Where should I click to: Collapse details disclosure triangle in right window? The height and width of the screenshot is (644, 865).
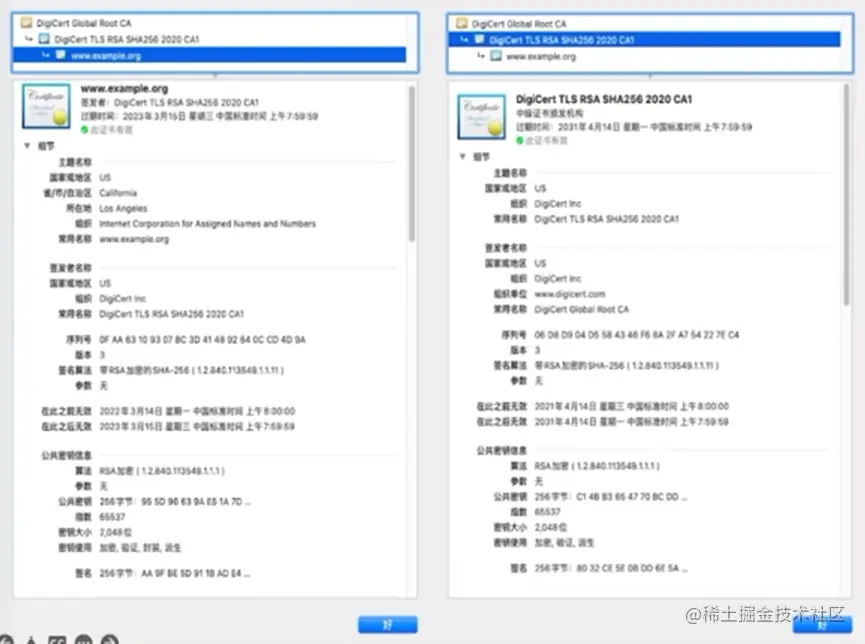[x=462, y=157]
